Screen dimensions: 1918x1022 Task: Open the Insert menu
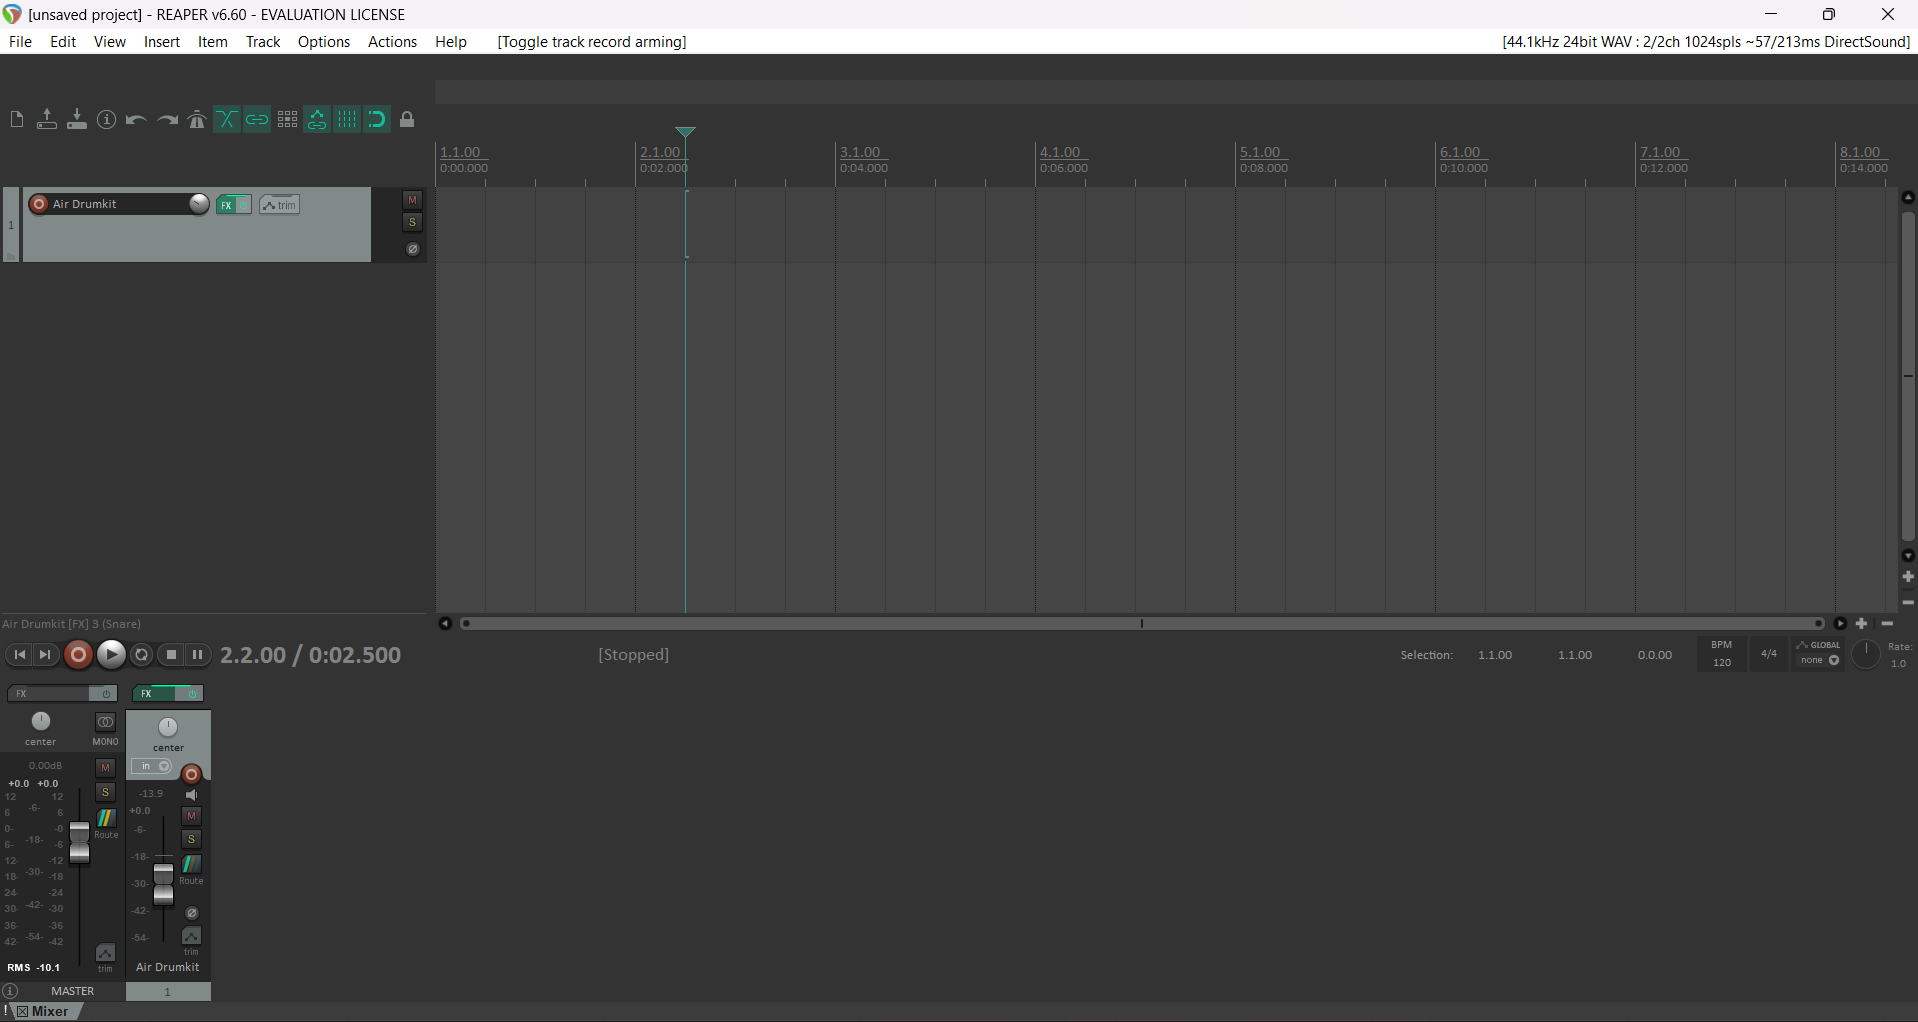[162, 42]
